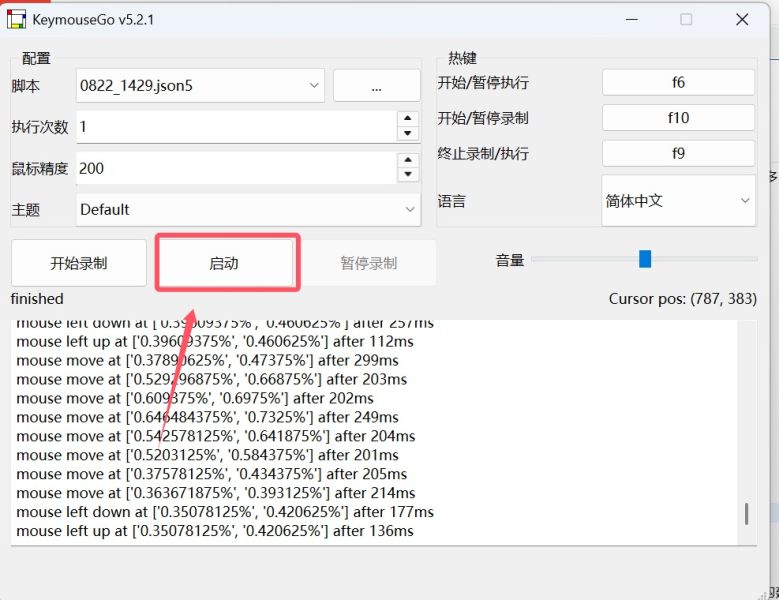Open the script dropdown showing 0822_1429.json5
The image size is (779, 600).
pyautogui.click(x=200, y=85)
